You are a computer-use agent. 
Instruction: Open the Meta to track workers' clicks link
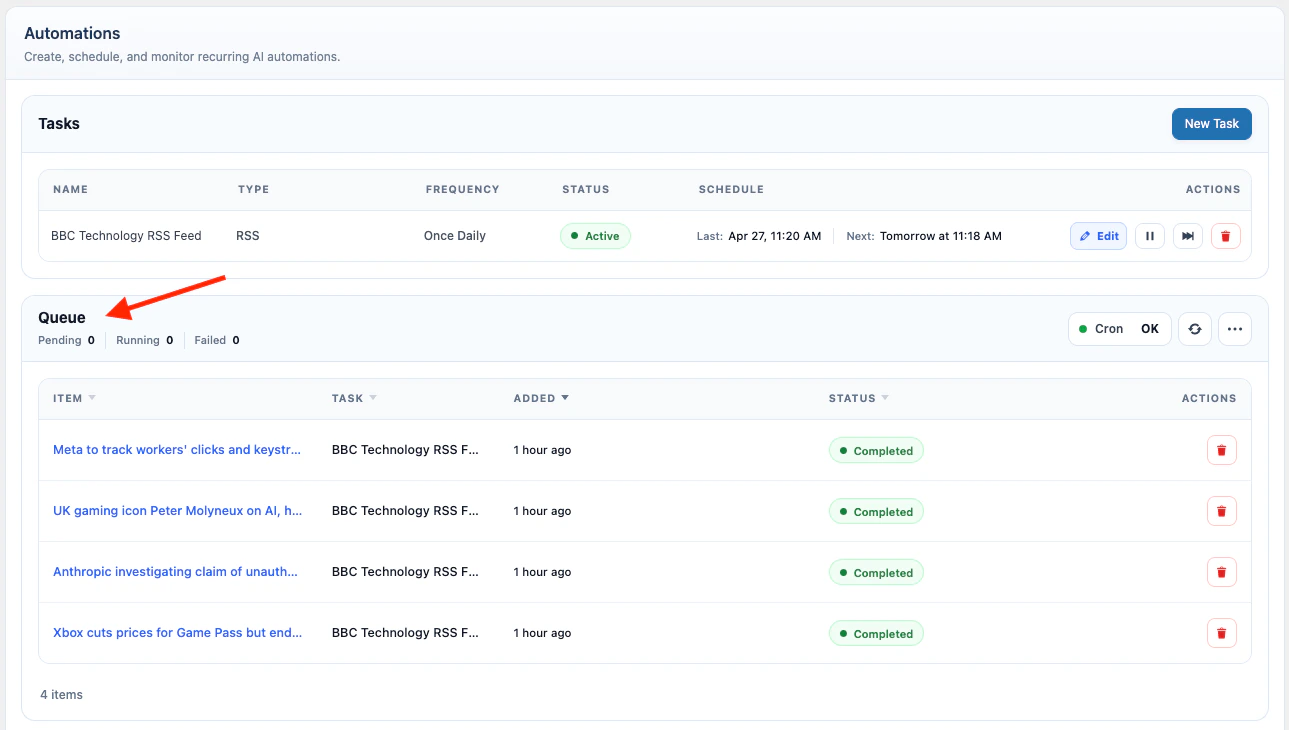click(177, 450)
